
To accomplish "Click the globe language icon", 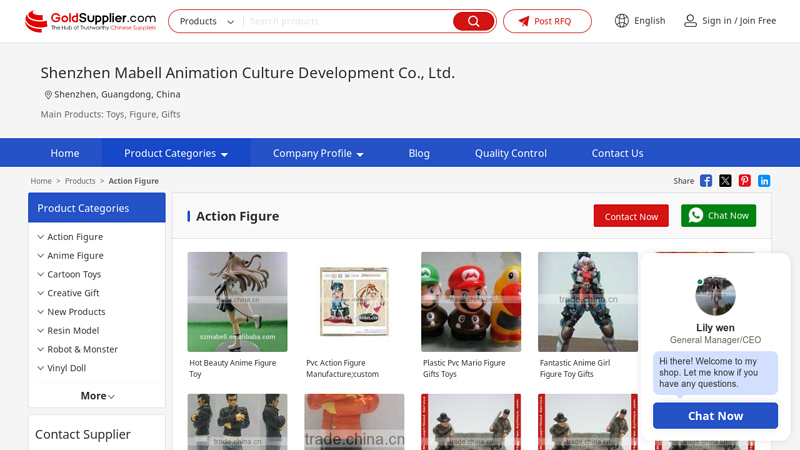I will point(621,21).
